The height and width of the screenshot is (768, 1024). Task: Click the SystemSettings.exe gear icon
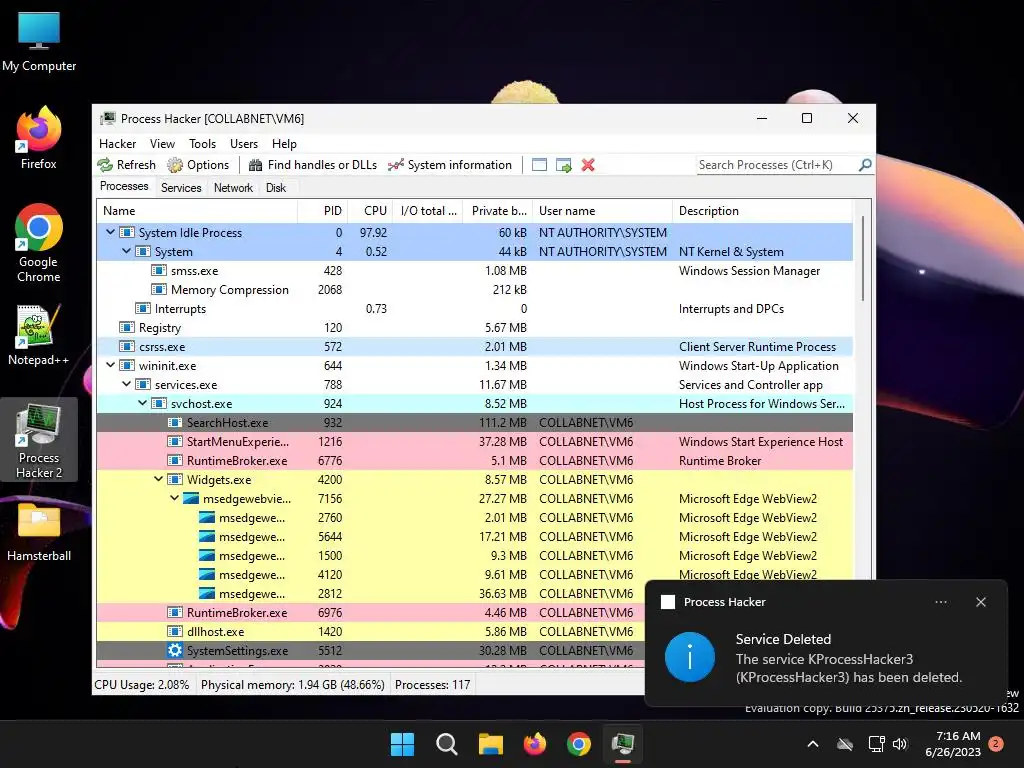pyautogui.click(x=174, y=650)
